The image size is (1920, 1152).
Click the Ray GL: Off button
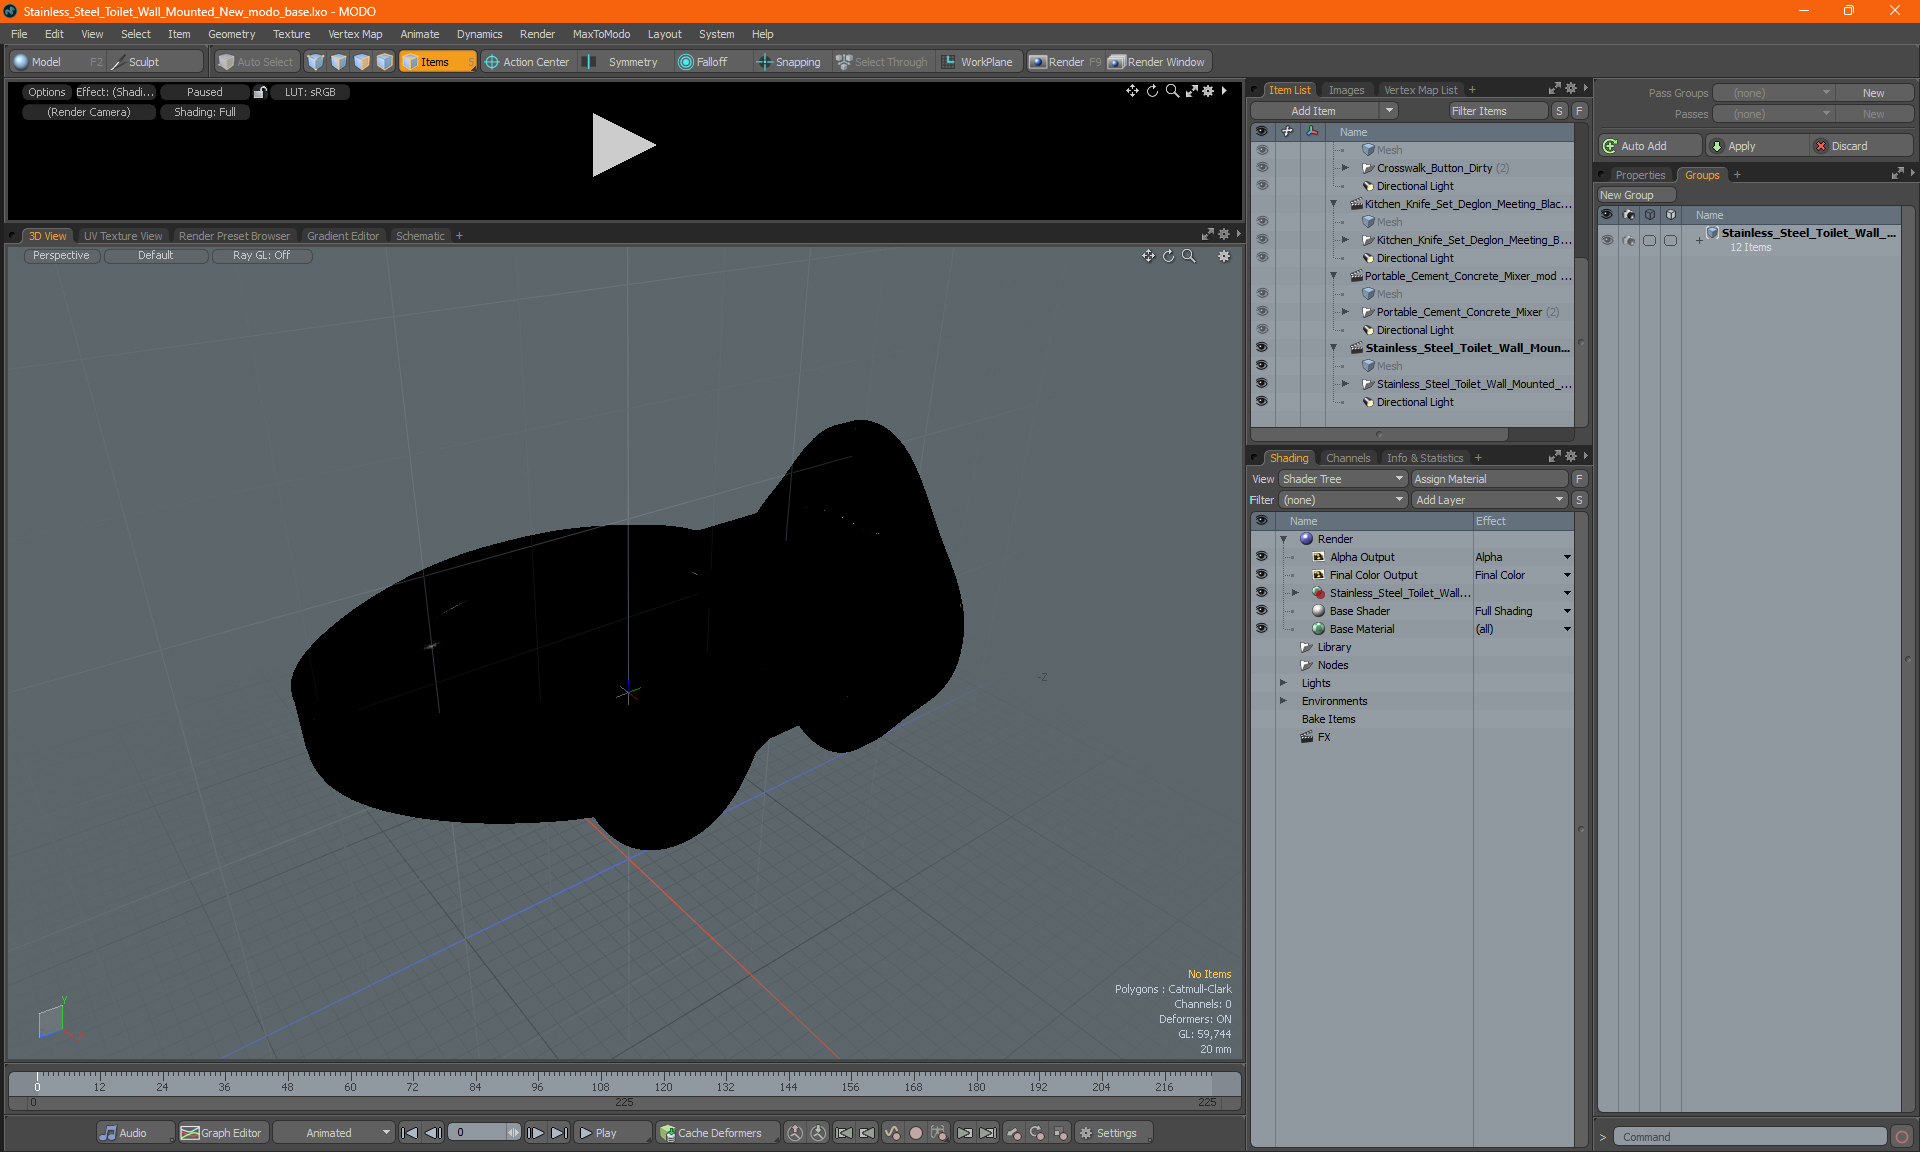pos(261,255)
